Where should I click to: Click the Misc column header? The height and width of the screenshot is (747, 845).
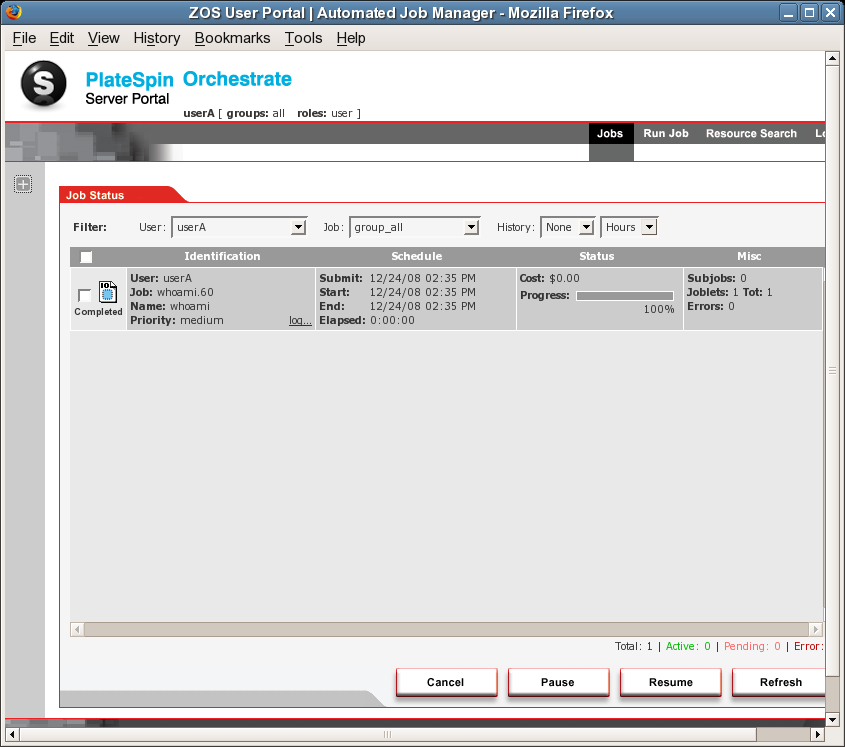click(749, 257)
